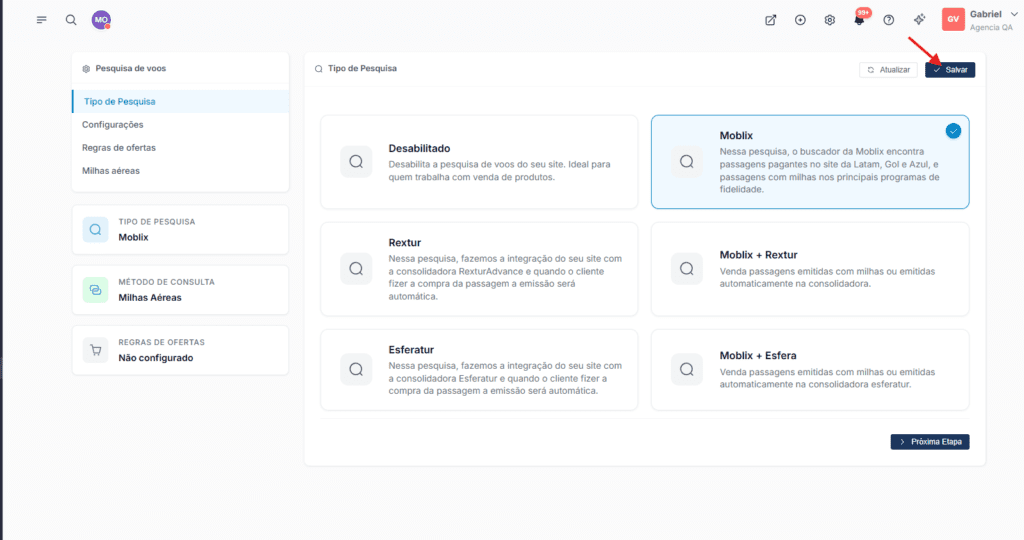Screen dimensions: 1024x540
Task: Click the Pesquisa de voos panel title
Action: (131, 69)
